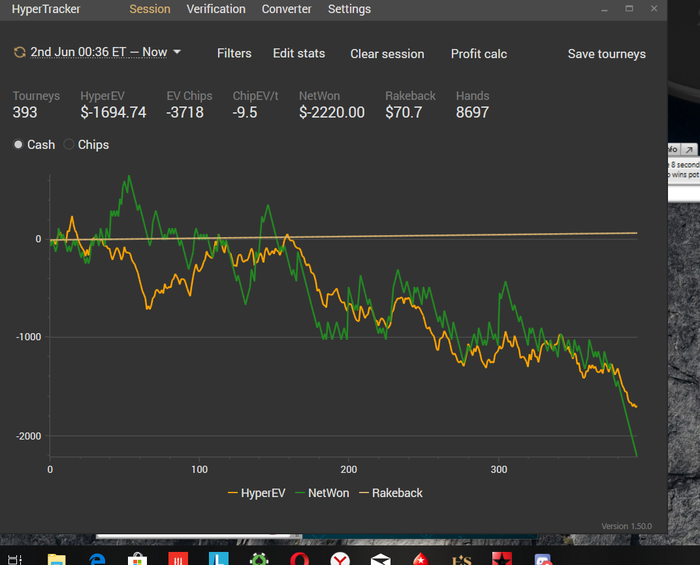Click Save tourneys

tap(606, 54)
